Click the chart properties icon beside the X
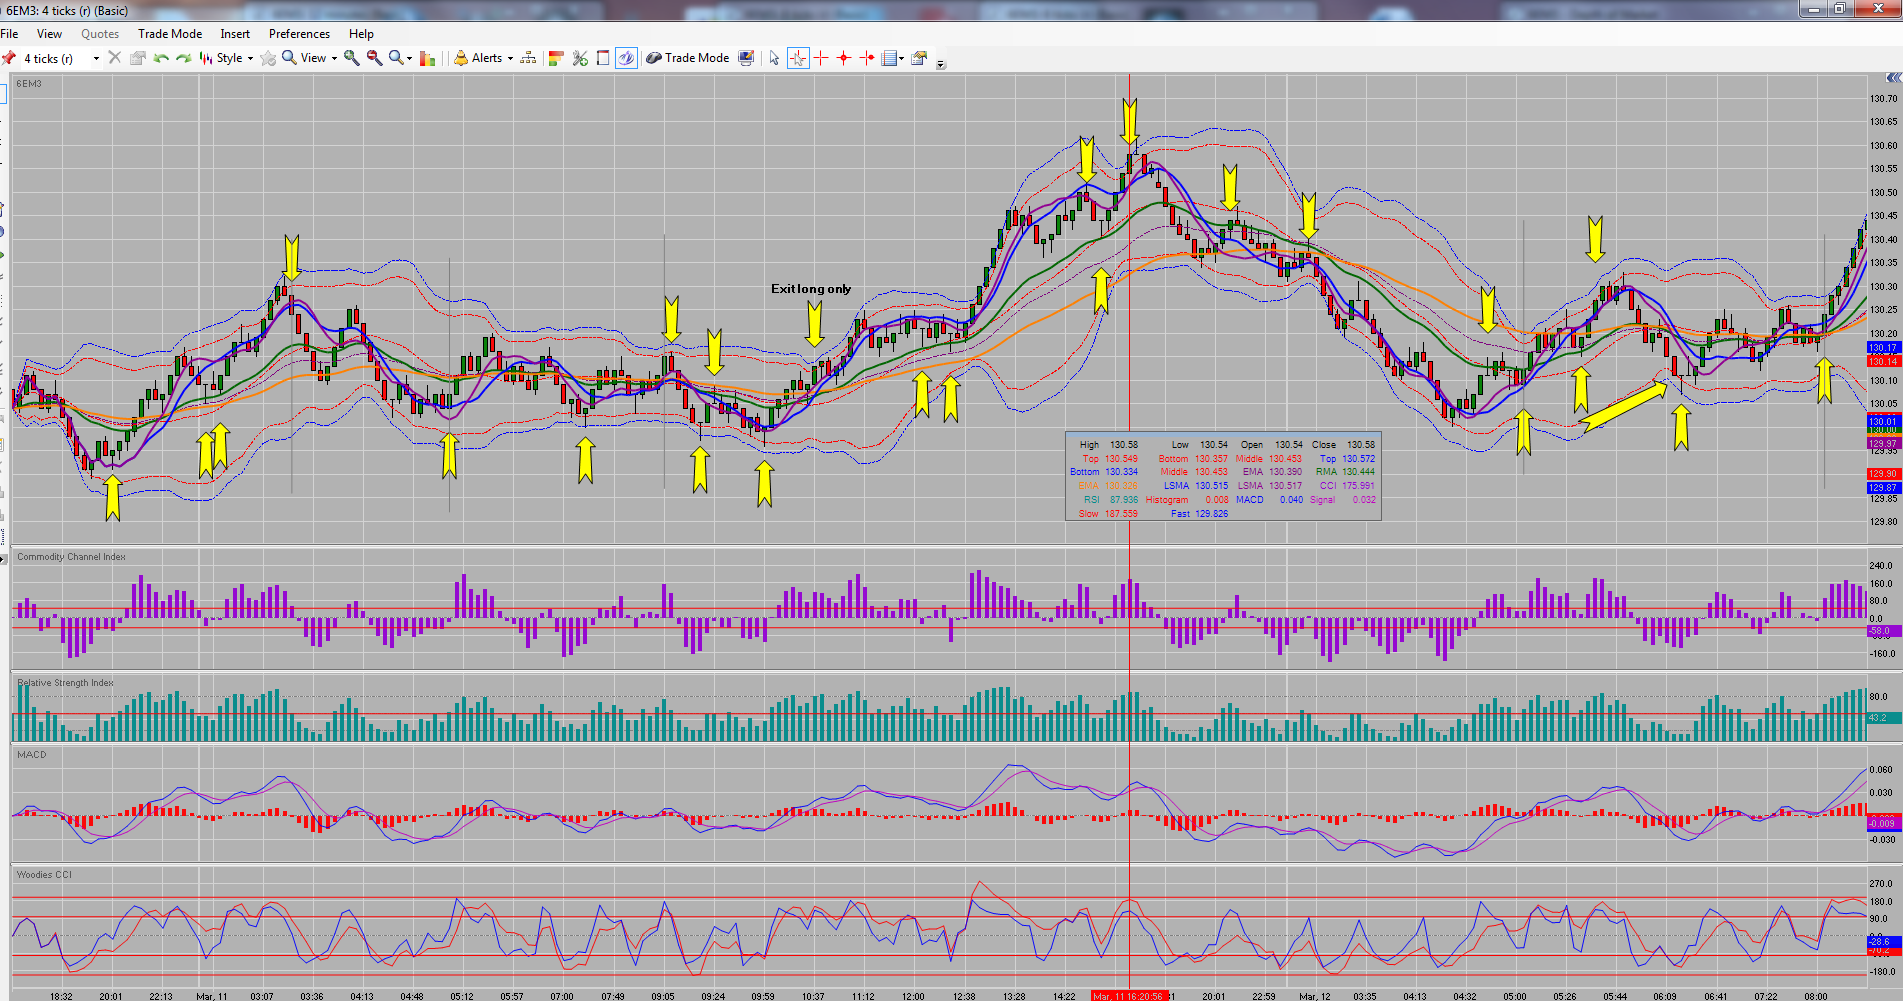Screen dimensions: 1903x1001 (138, 58)
